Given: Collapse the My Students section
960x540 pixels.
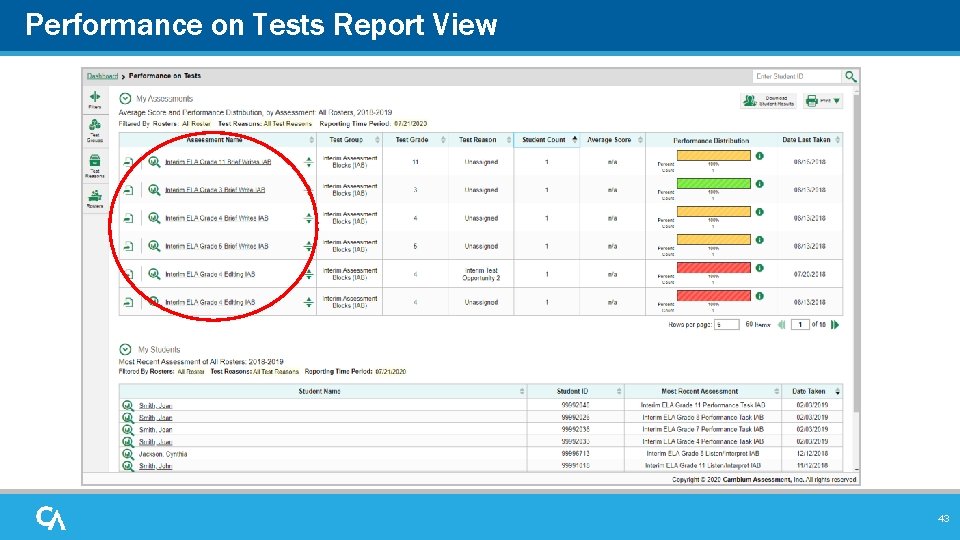Looking at the screenshot, I should point(125,350).
